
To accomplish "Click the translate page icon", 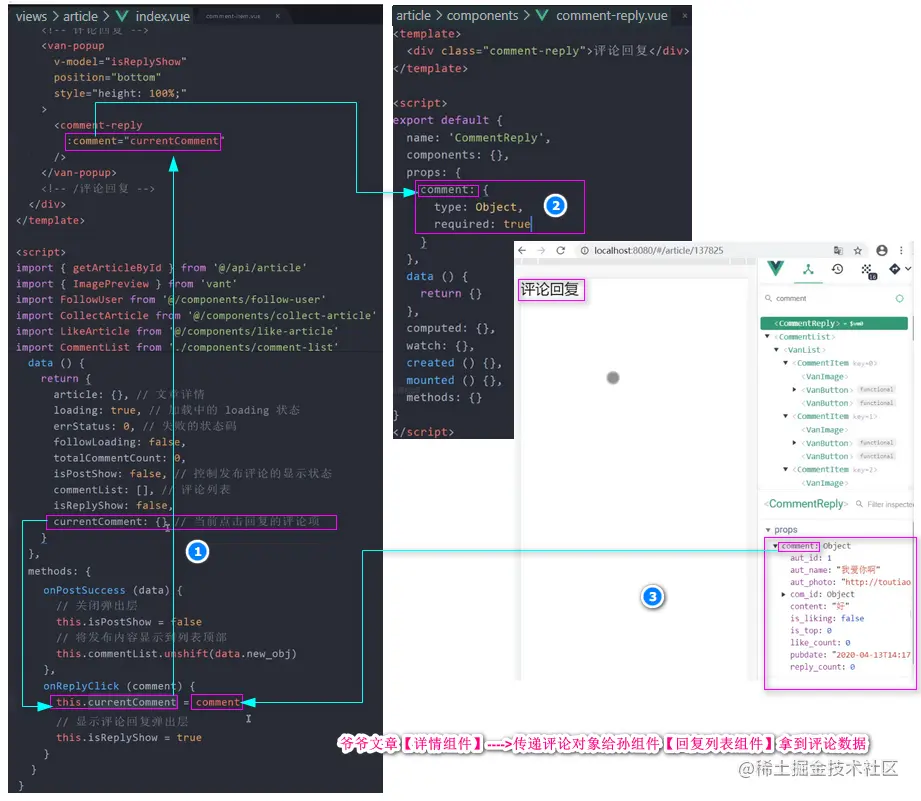I will point(838,251).
